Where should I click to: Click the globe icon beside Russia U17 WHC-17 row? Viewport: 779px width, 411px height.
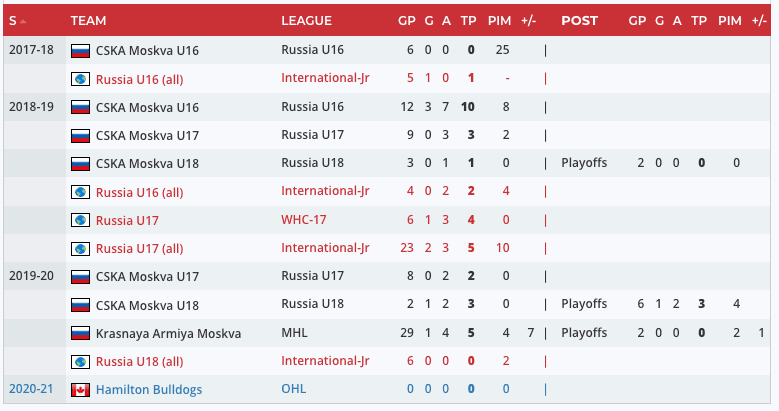click(80, 220)
